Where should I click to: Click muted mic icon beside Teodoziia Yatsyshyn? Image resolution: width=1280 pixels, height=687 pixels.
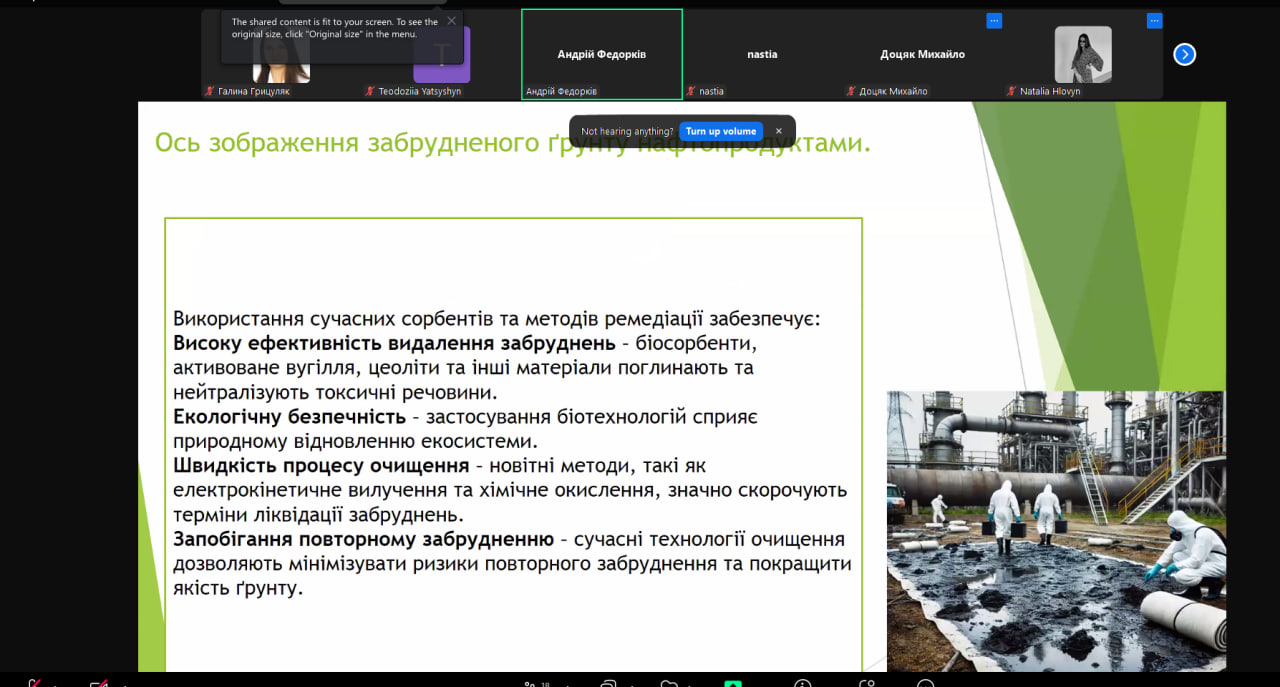pos(370,91)
